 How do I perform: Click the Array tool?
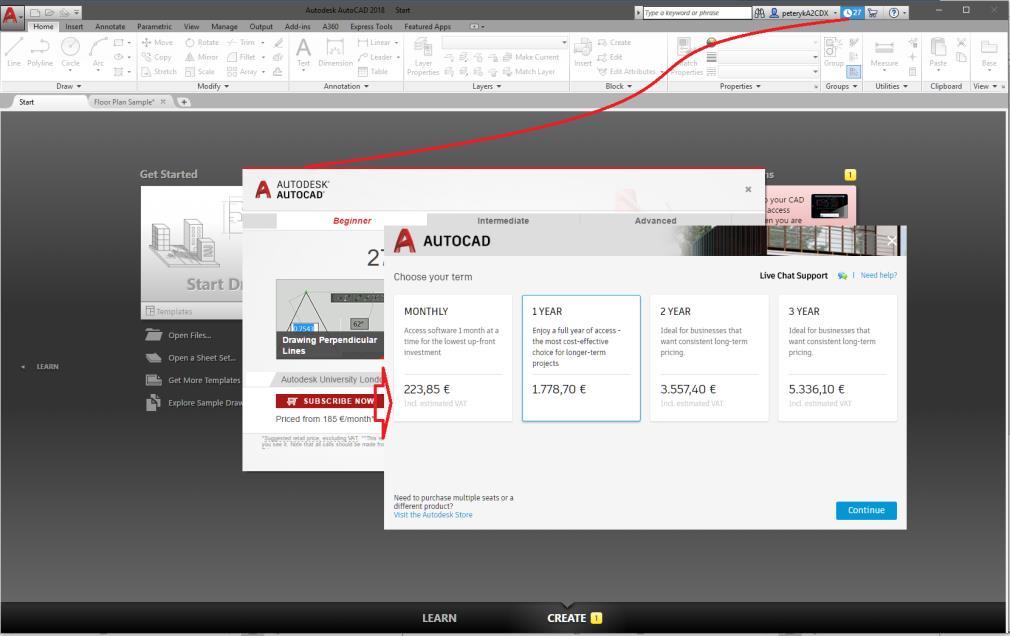(242, 72)
